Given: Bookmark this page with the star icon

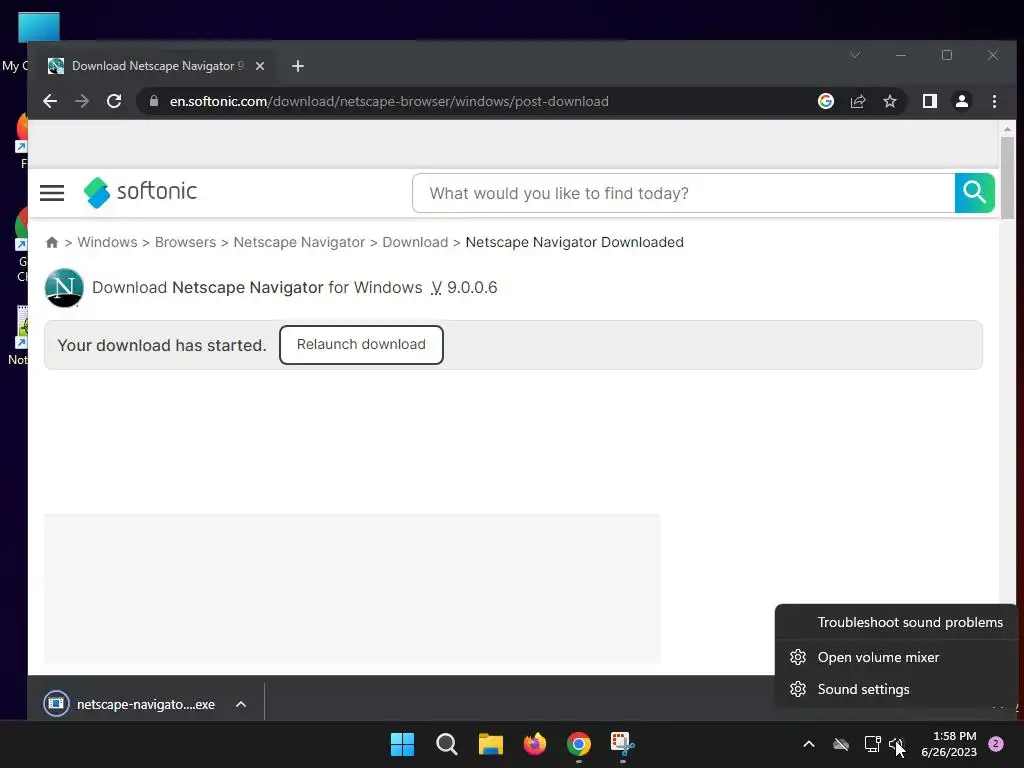Looking at the screenshot, I should coord(889,101).
